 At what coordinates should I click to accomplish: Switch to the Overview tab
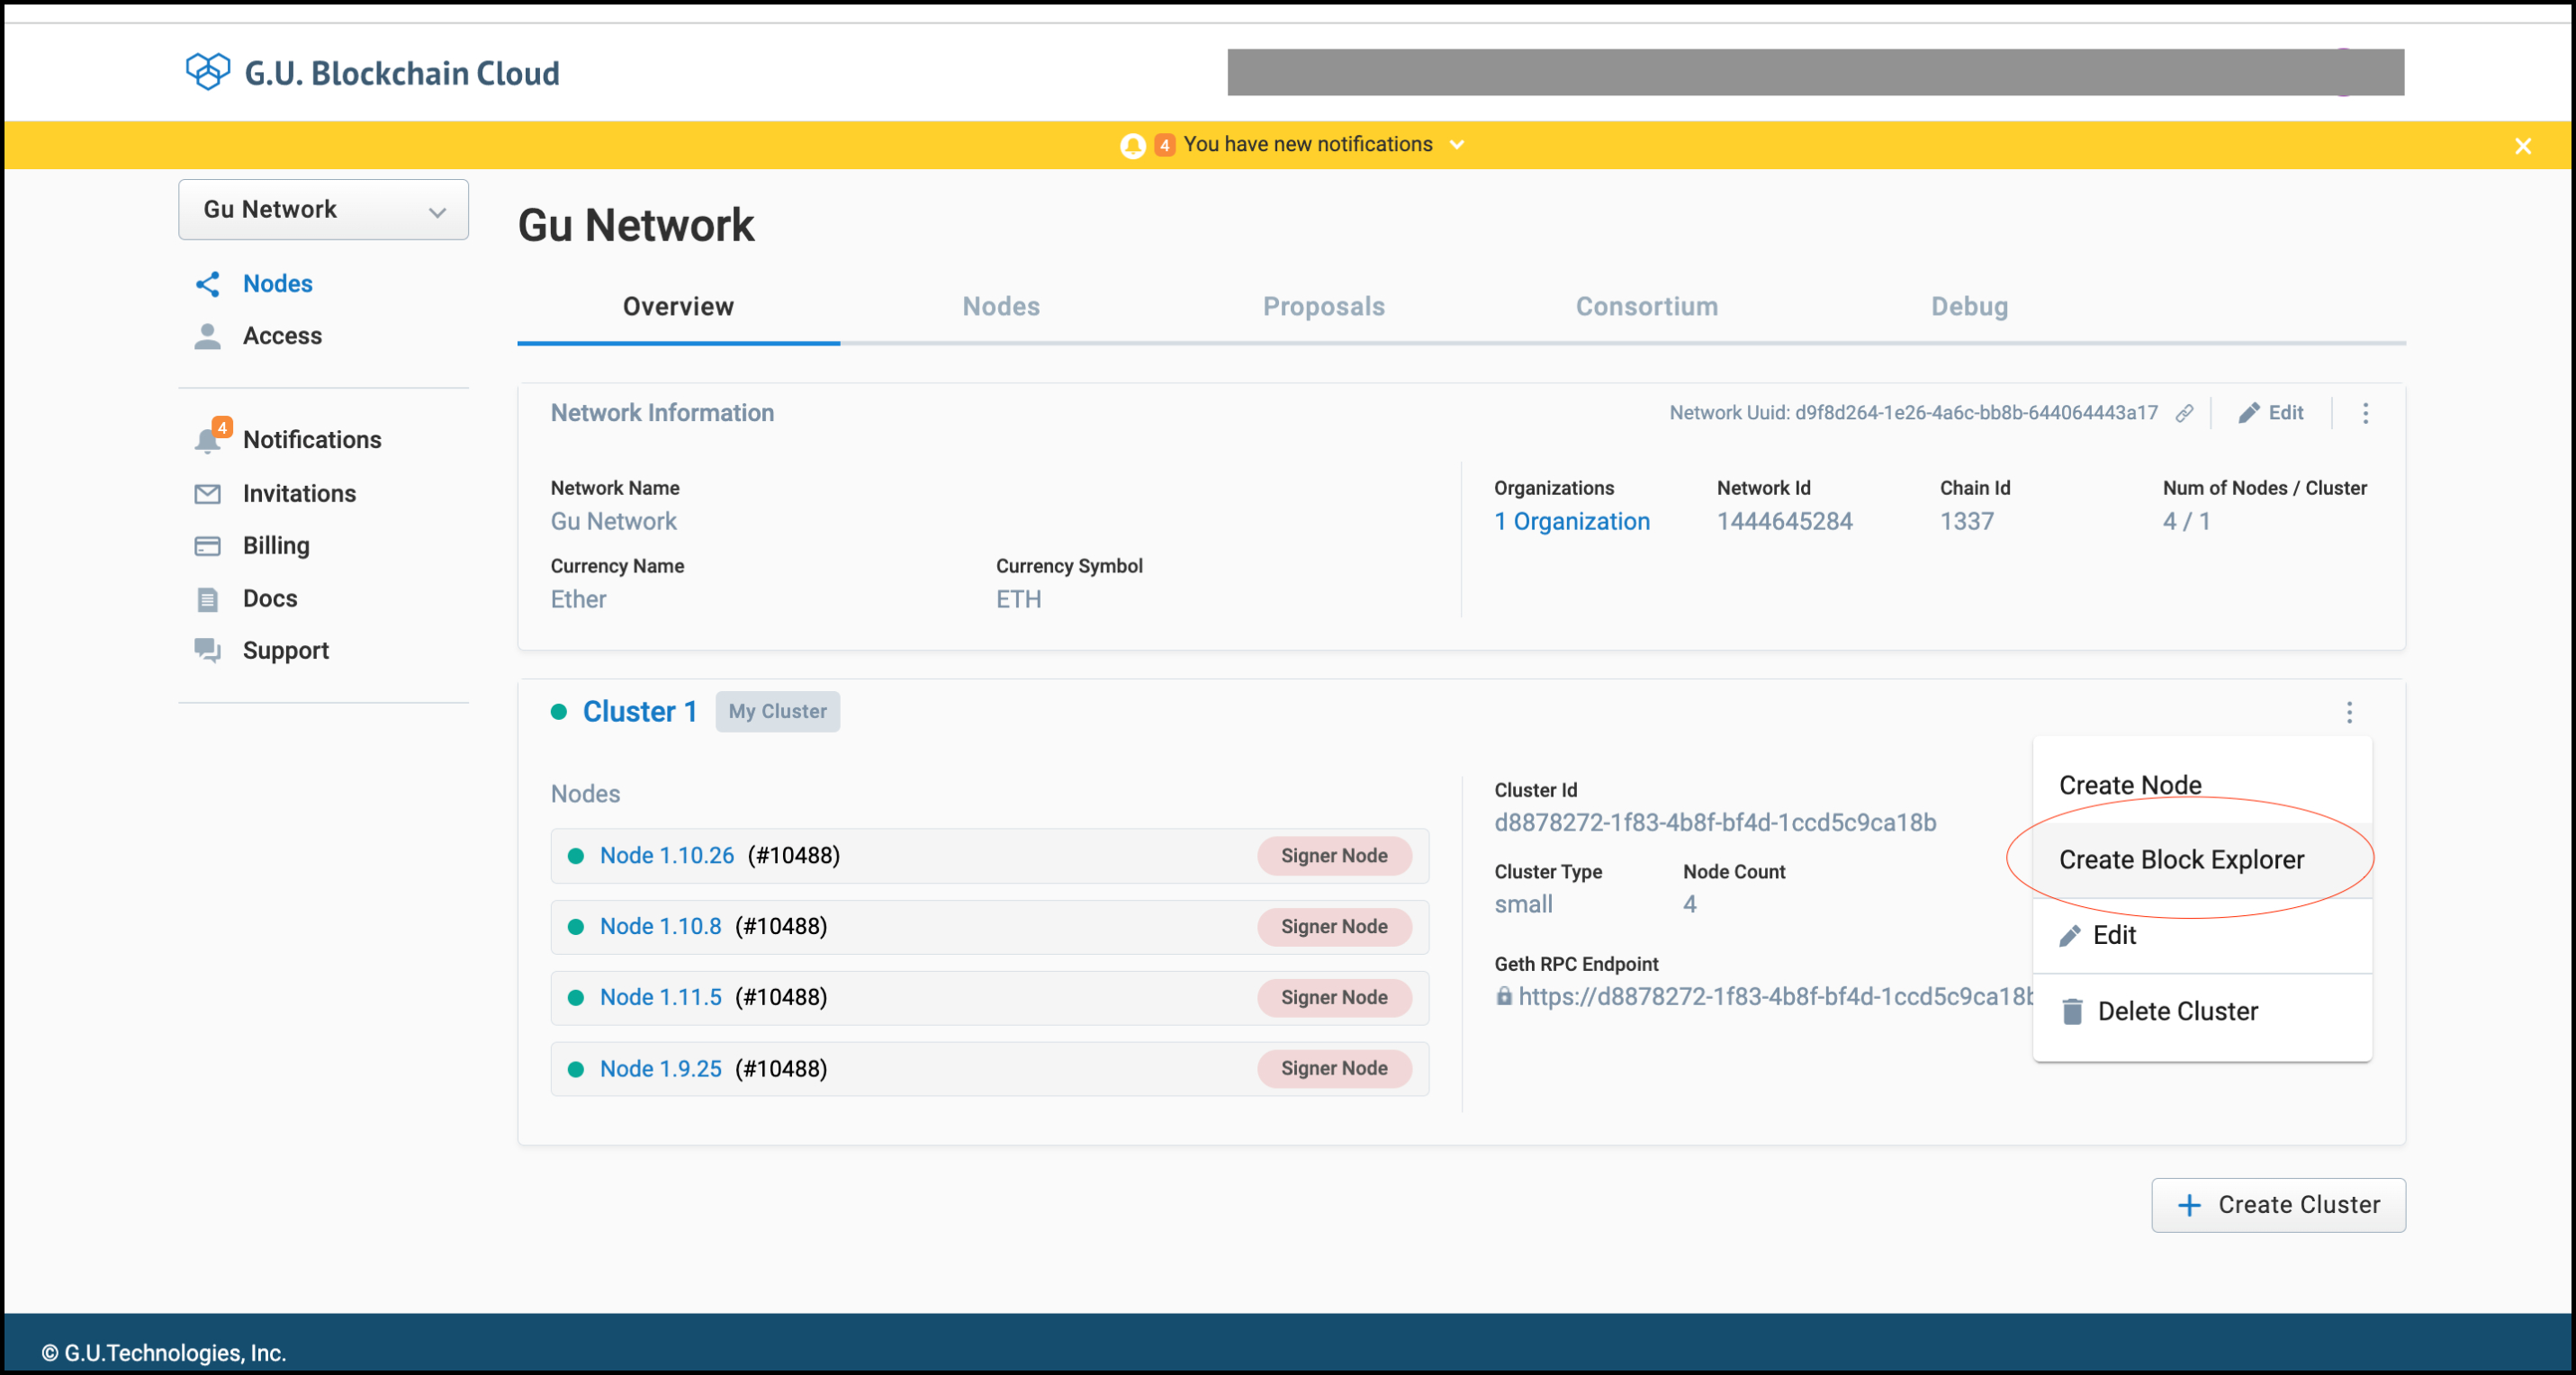coord(678,307)
